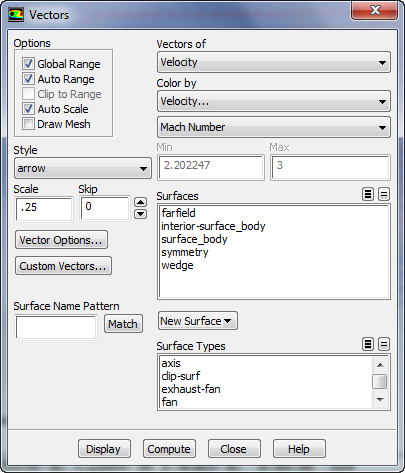Uncheck the Global Range option

pyautogui.click(x=28, y=63)
